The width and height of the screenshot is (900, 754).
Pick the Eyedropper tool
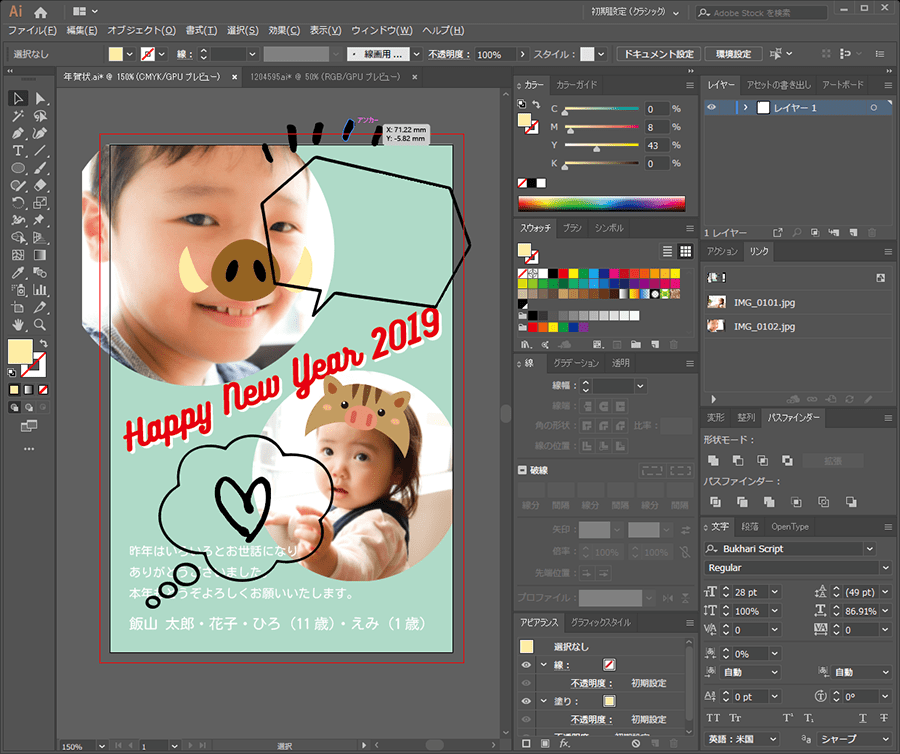pos(18,272)
